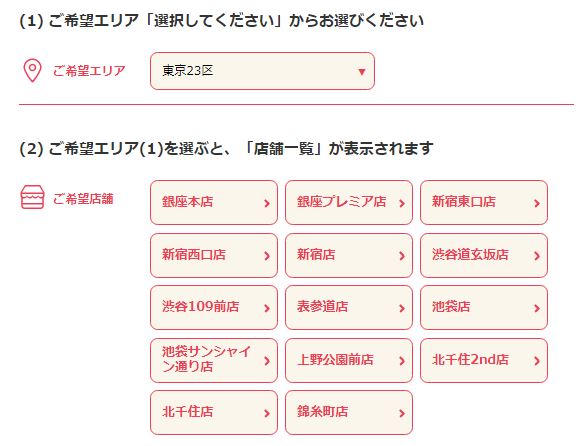Click the chevron on 渋谷道玄坂店
The image size is (588, 446).
(x=537, y=256)
